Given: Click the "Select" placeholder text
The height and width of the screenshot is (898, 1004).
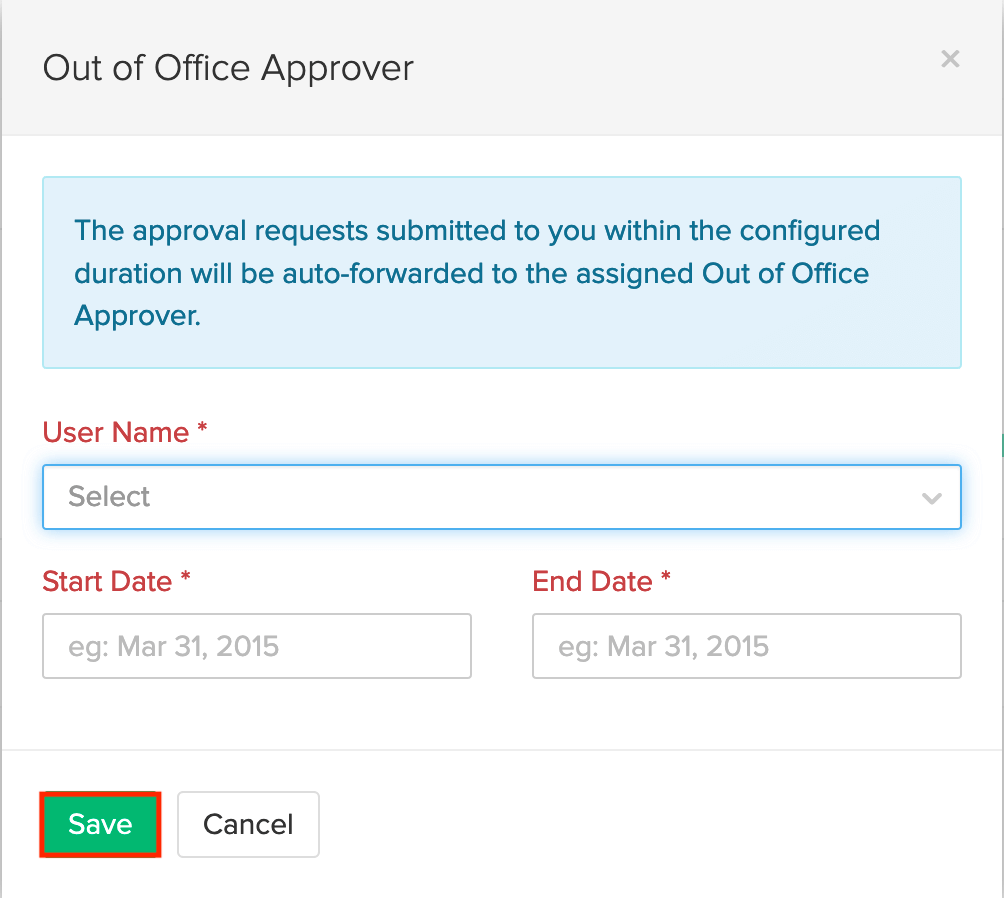Looking at the screenshot, I should click(x=109, y=497).
